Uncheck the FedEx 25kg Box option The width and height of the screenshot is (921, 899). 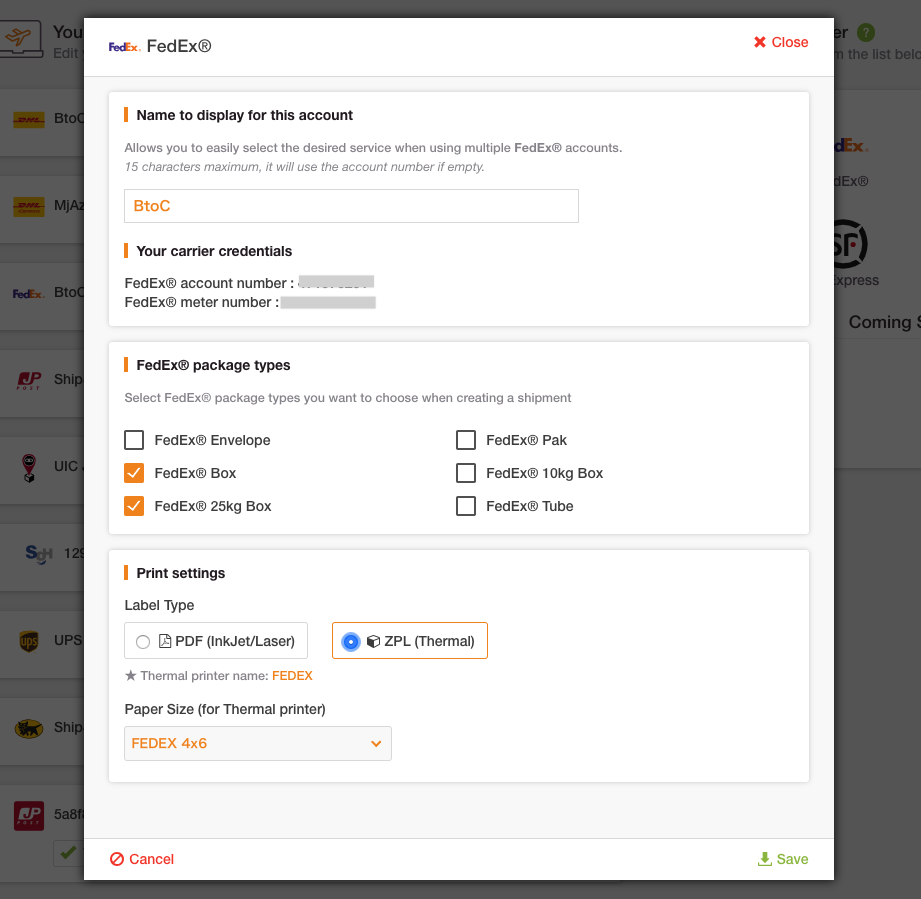tap(134, 506)
